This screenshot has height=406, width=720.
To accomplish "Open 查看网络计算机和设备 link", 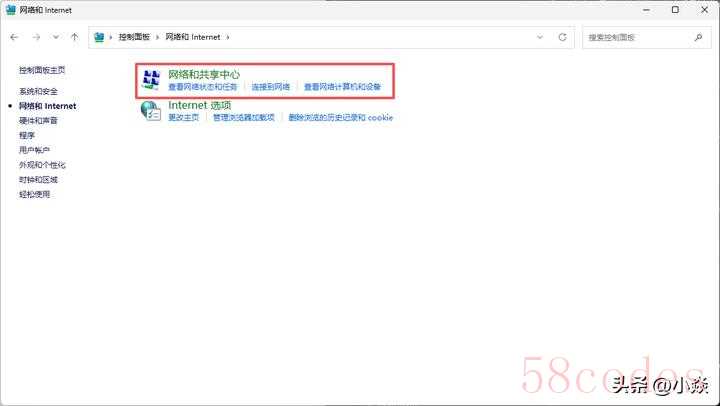I will 343,87.
